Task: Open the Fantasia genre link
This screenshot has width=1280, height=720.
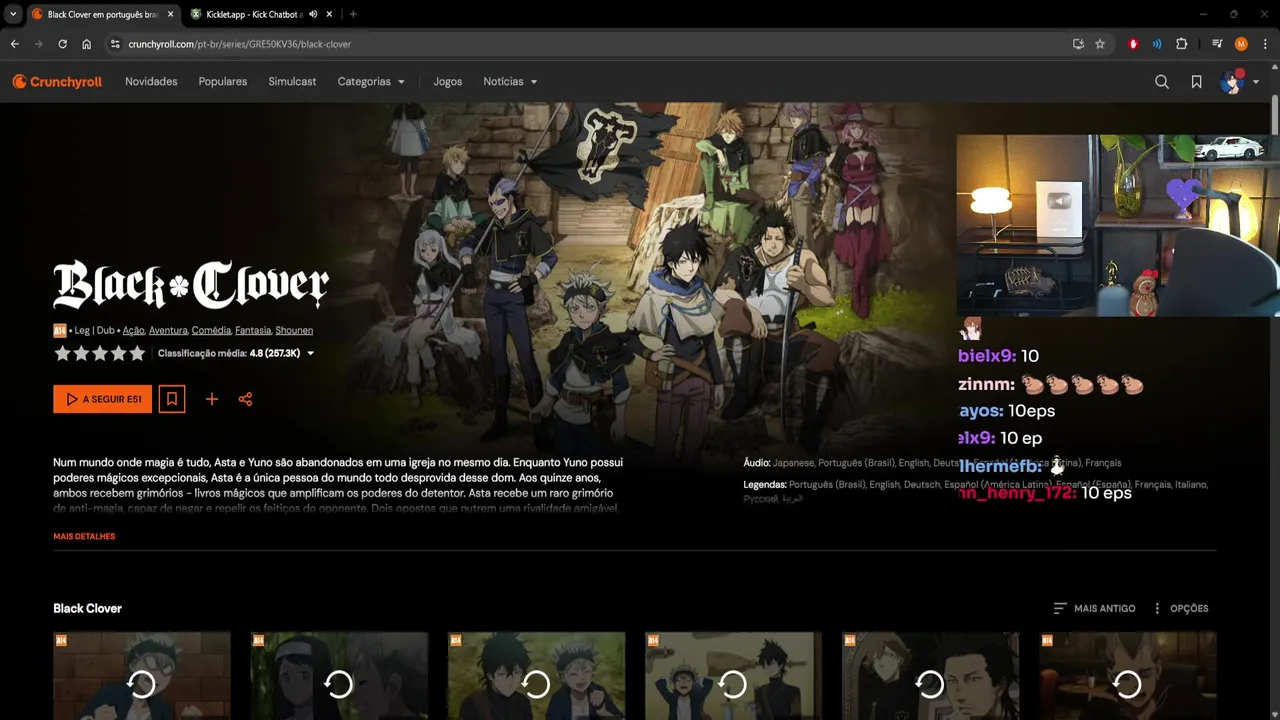Action: pyautogui.click(x=253, y=330)
